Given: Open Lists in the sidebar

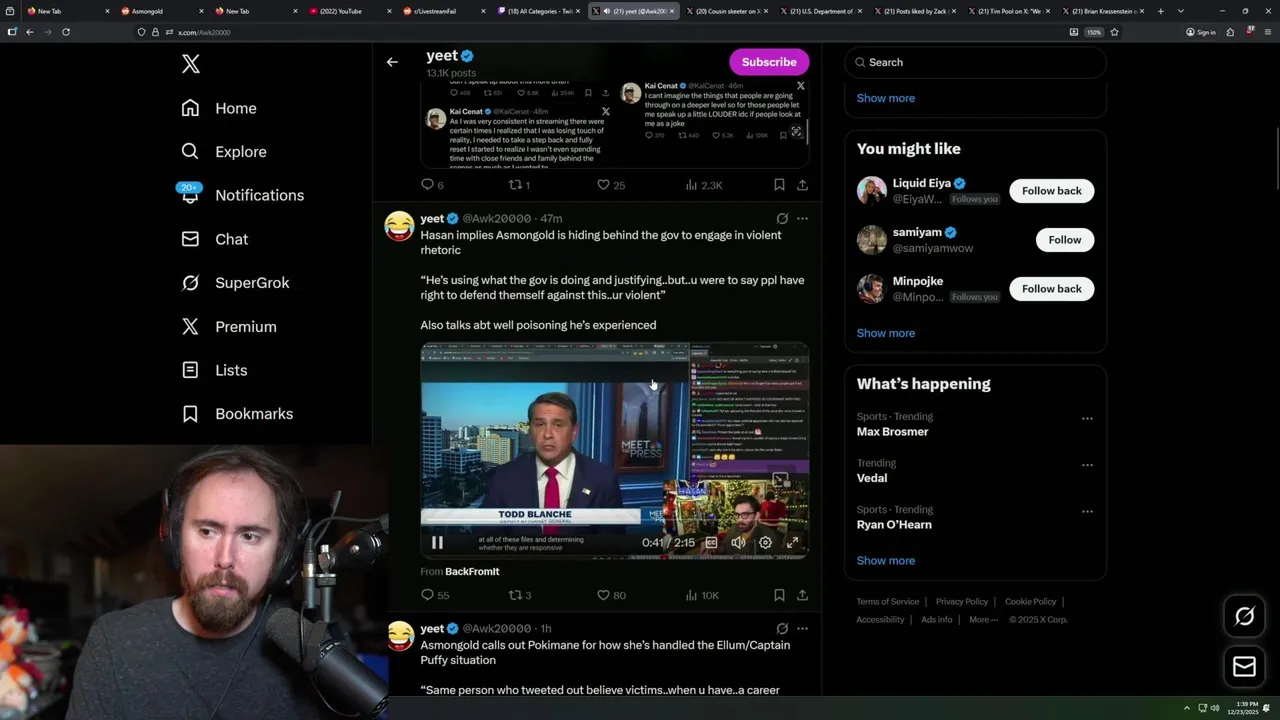Looking at the screenshot, I should coord(214,370).
